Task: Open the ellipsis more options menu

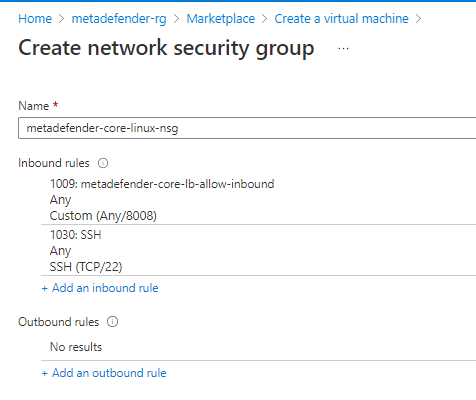Action: click(343, 49)
